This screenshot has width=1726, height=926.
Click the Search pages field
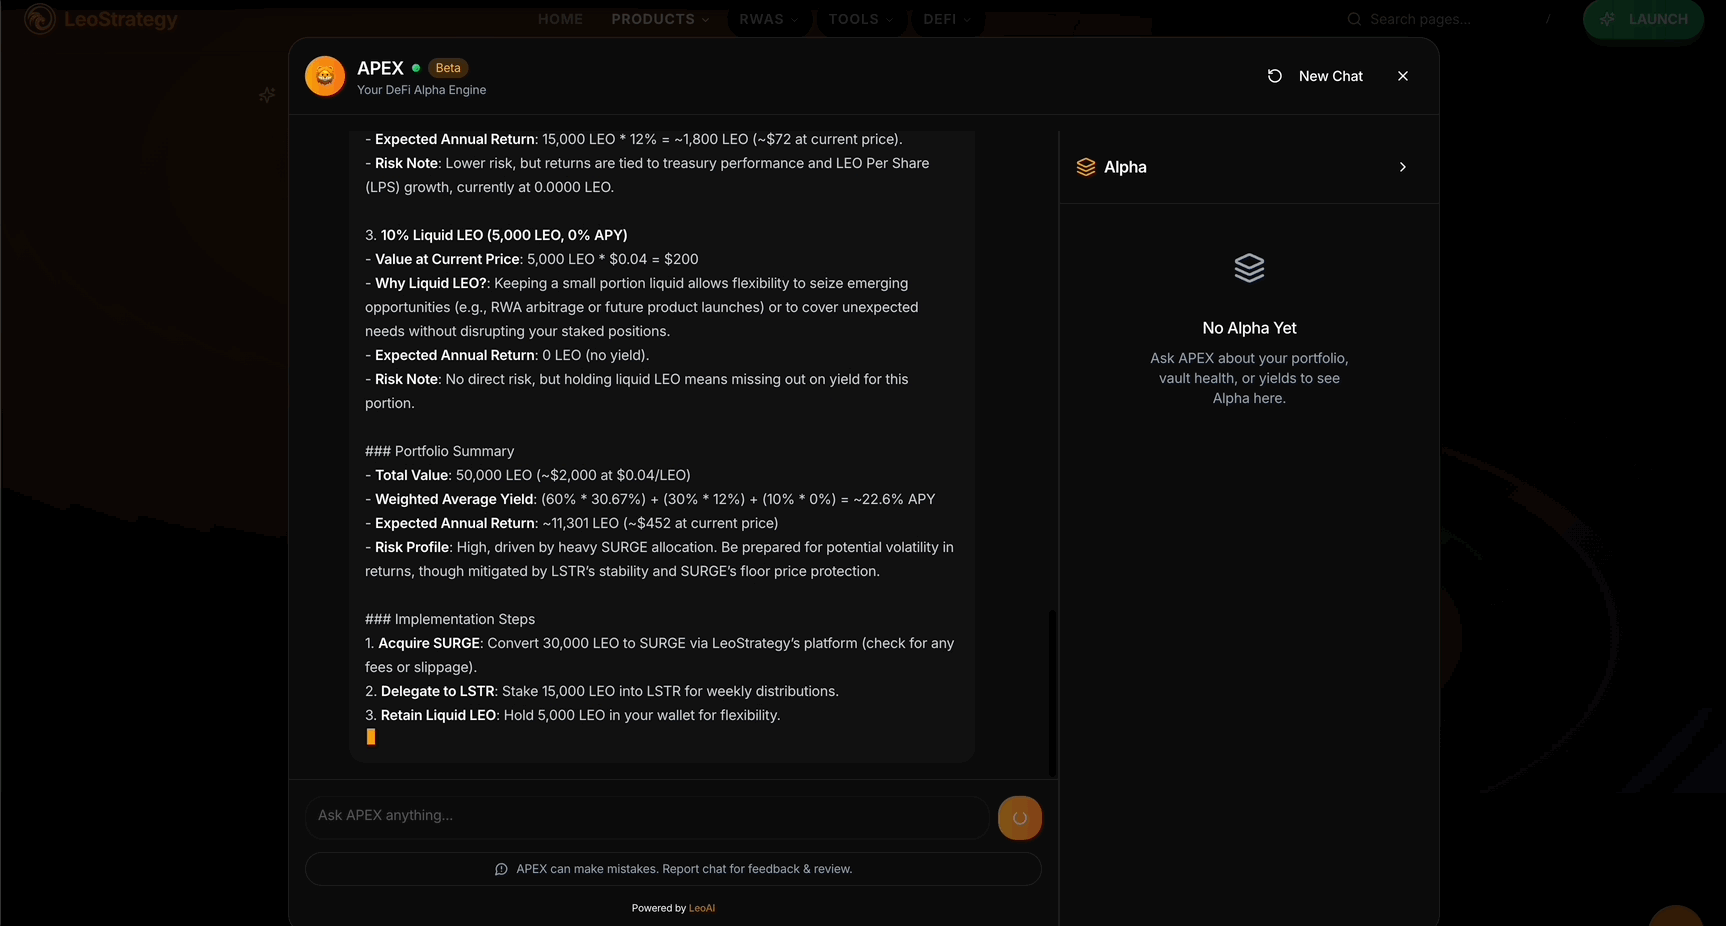(1420, 19)
